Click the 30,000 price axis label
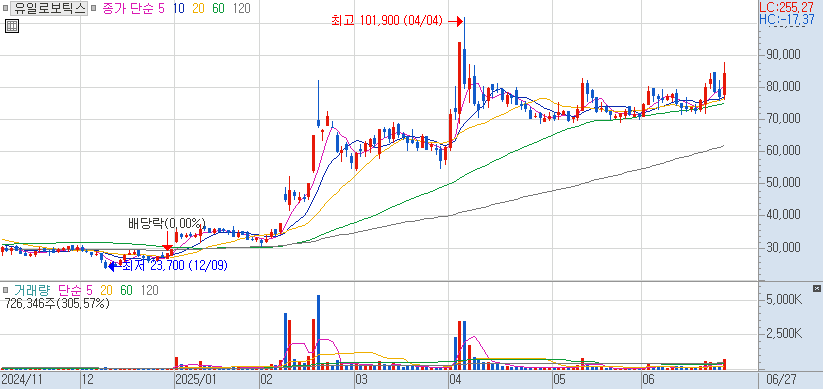823x389 pixels. pos(783,247)
